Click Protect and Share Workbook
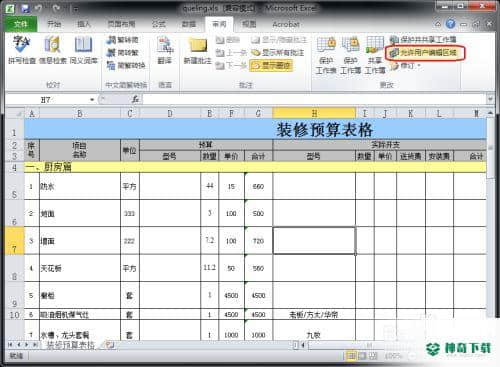The height and width of the screenshot is (367, 500). [x=423, y=39]
